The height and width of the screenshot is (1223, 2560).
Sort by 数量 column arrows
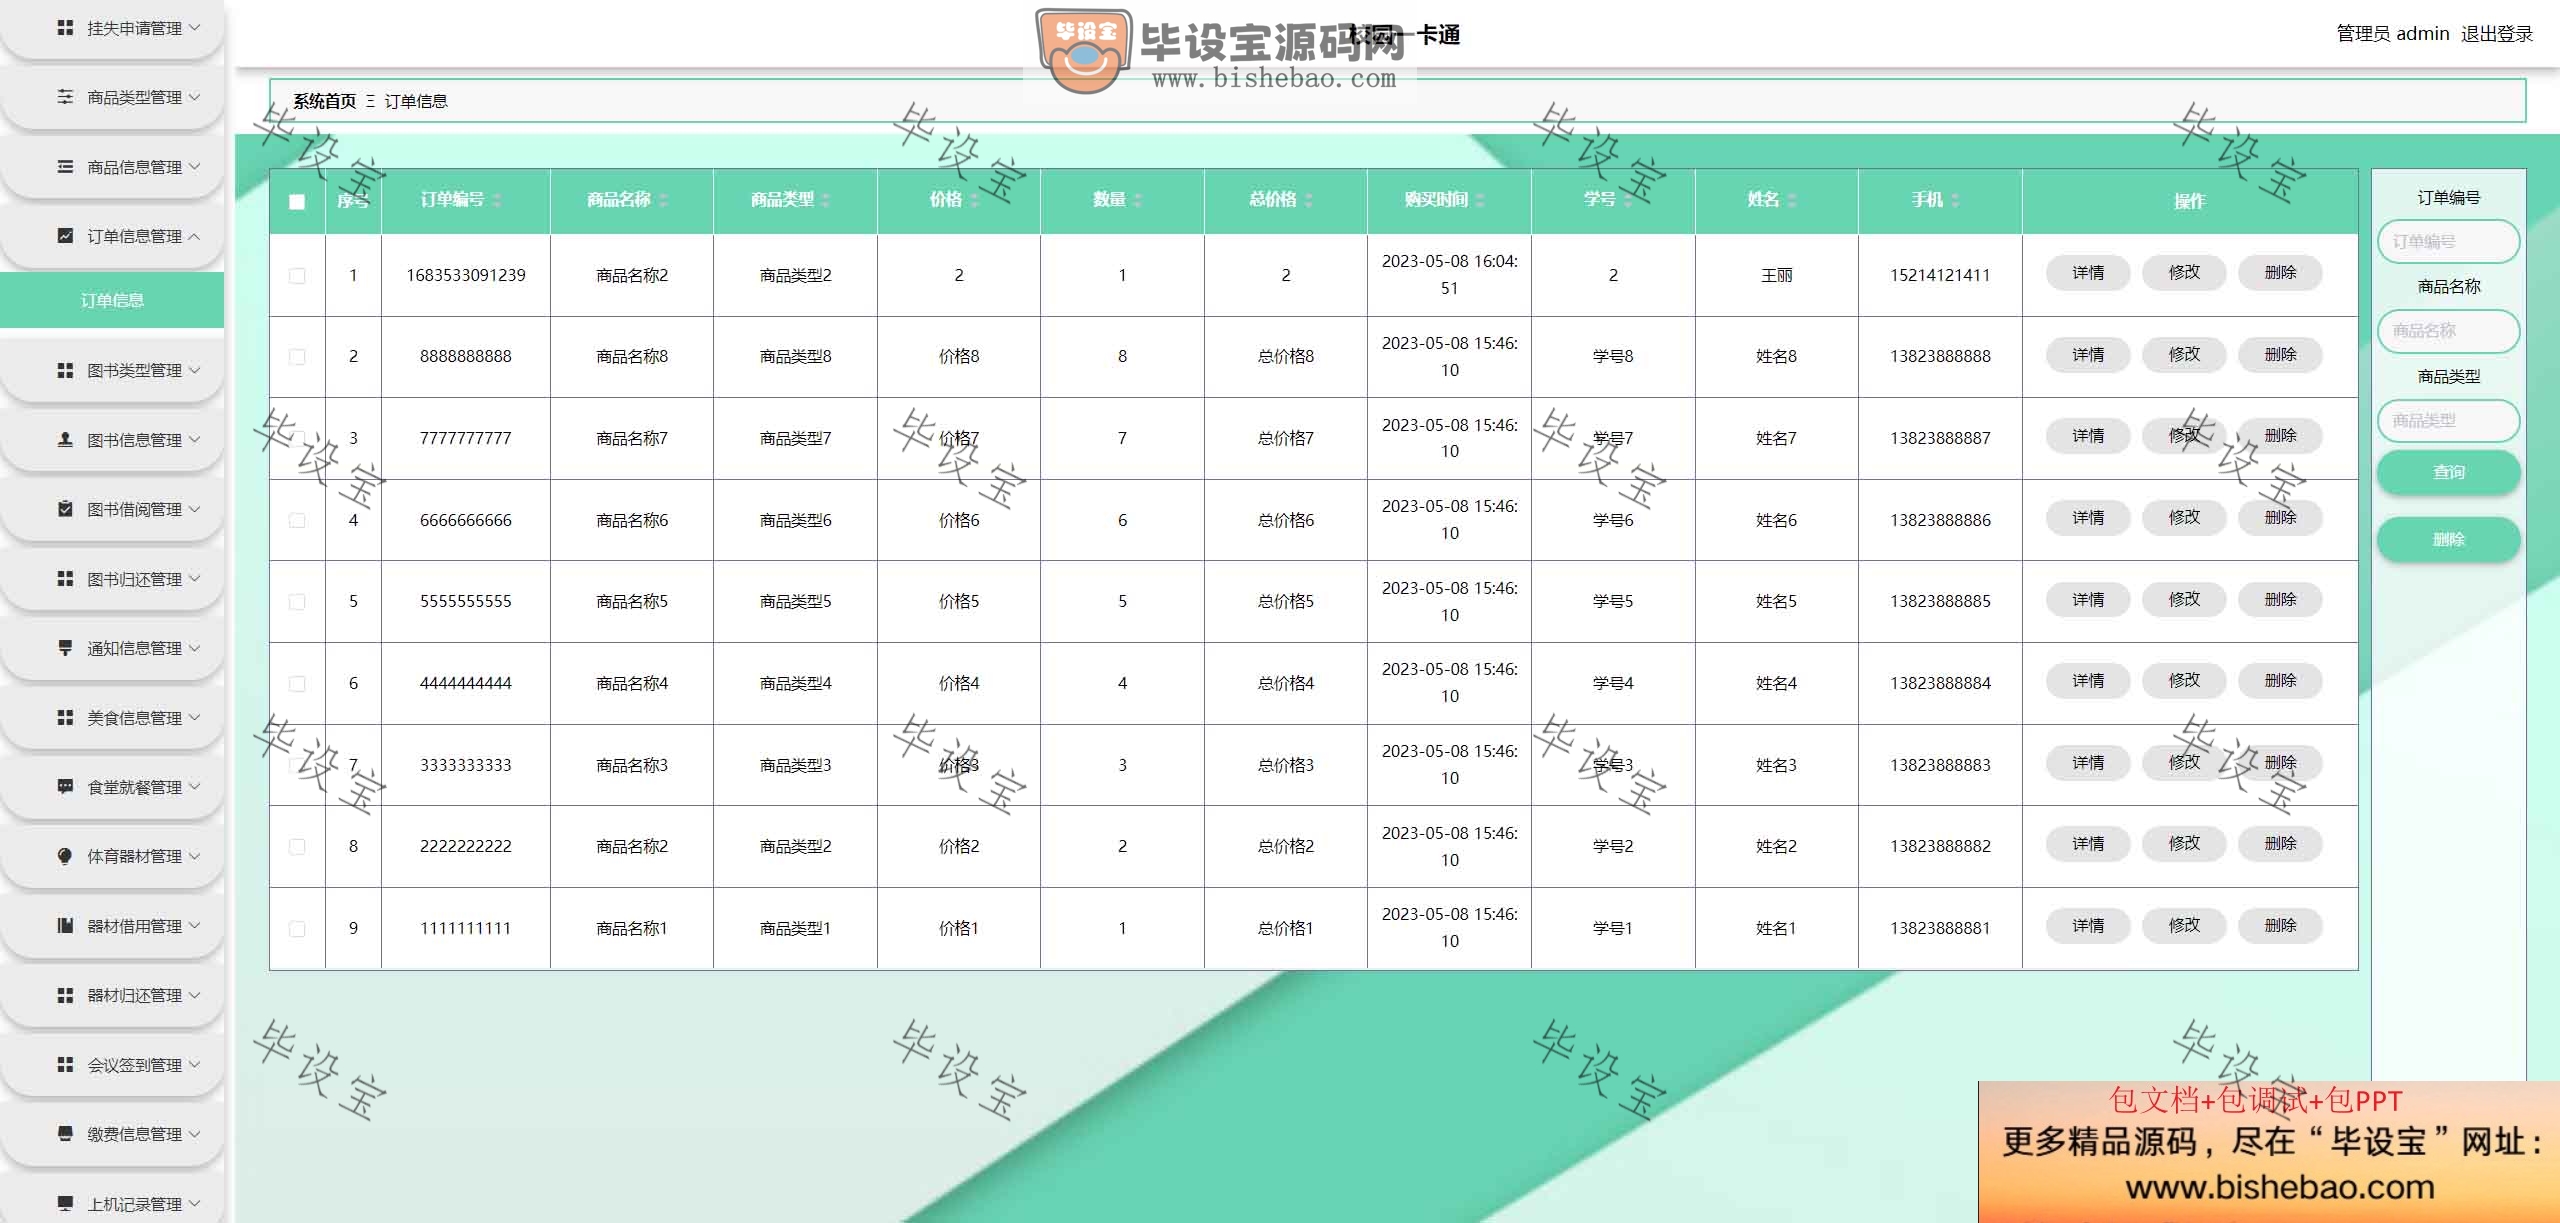[1138, 200]
